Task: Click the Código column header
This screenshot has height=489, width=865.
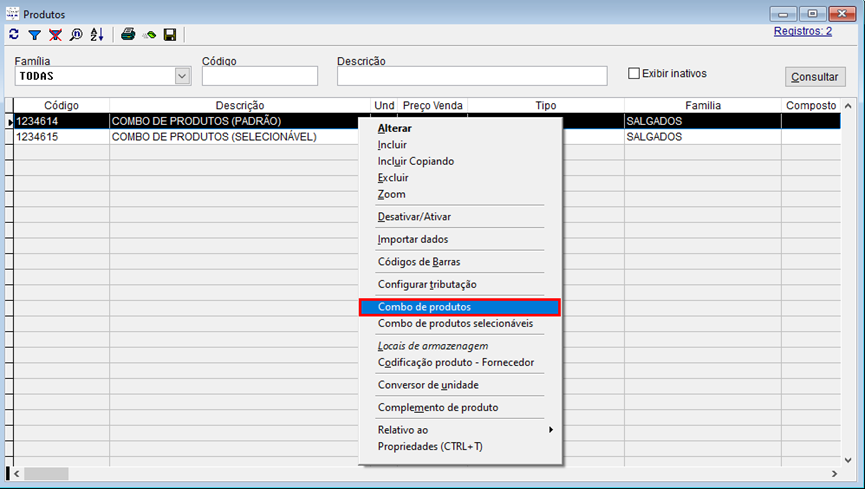Action: point(61,105)
